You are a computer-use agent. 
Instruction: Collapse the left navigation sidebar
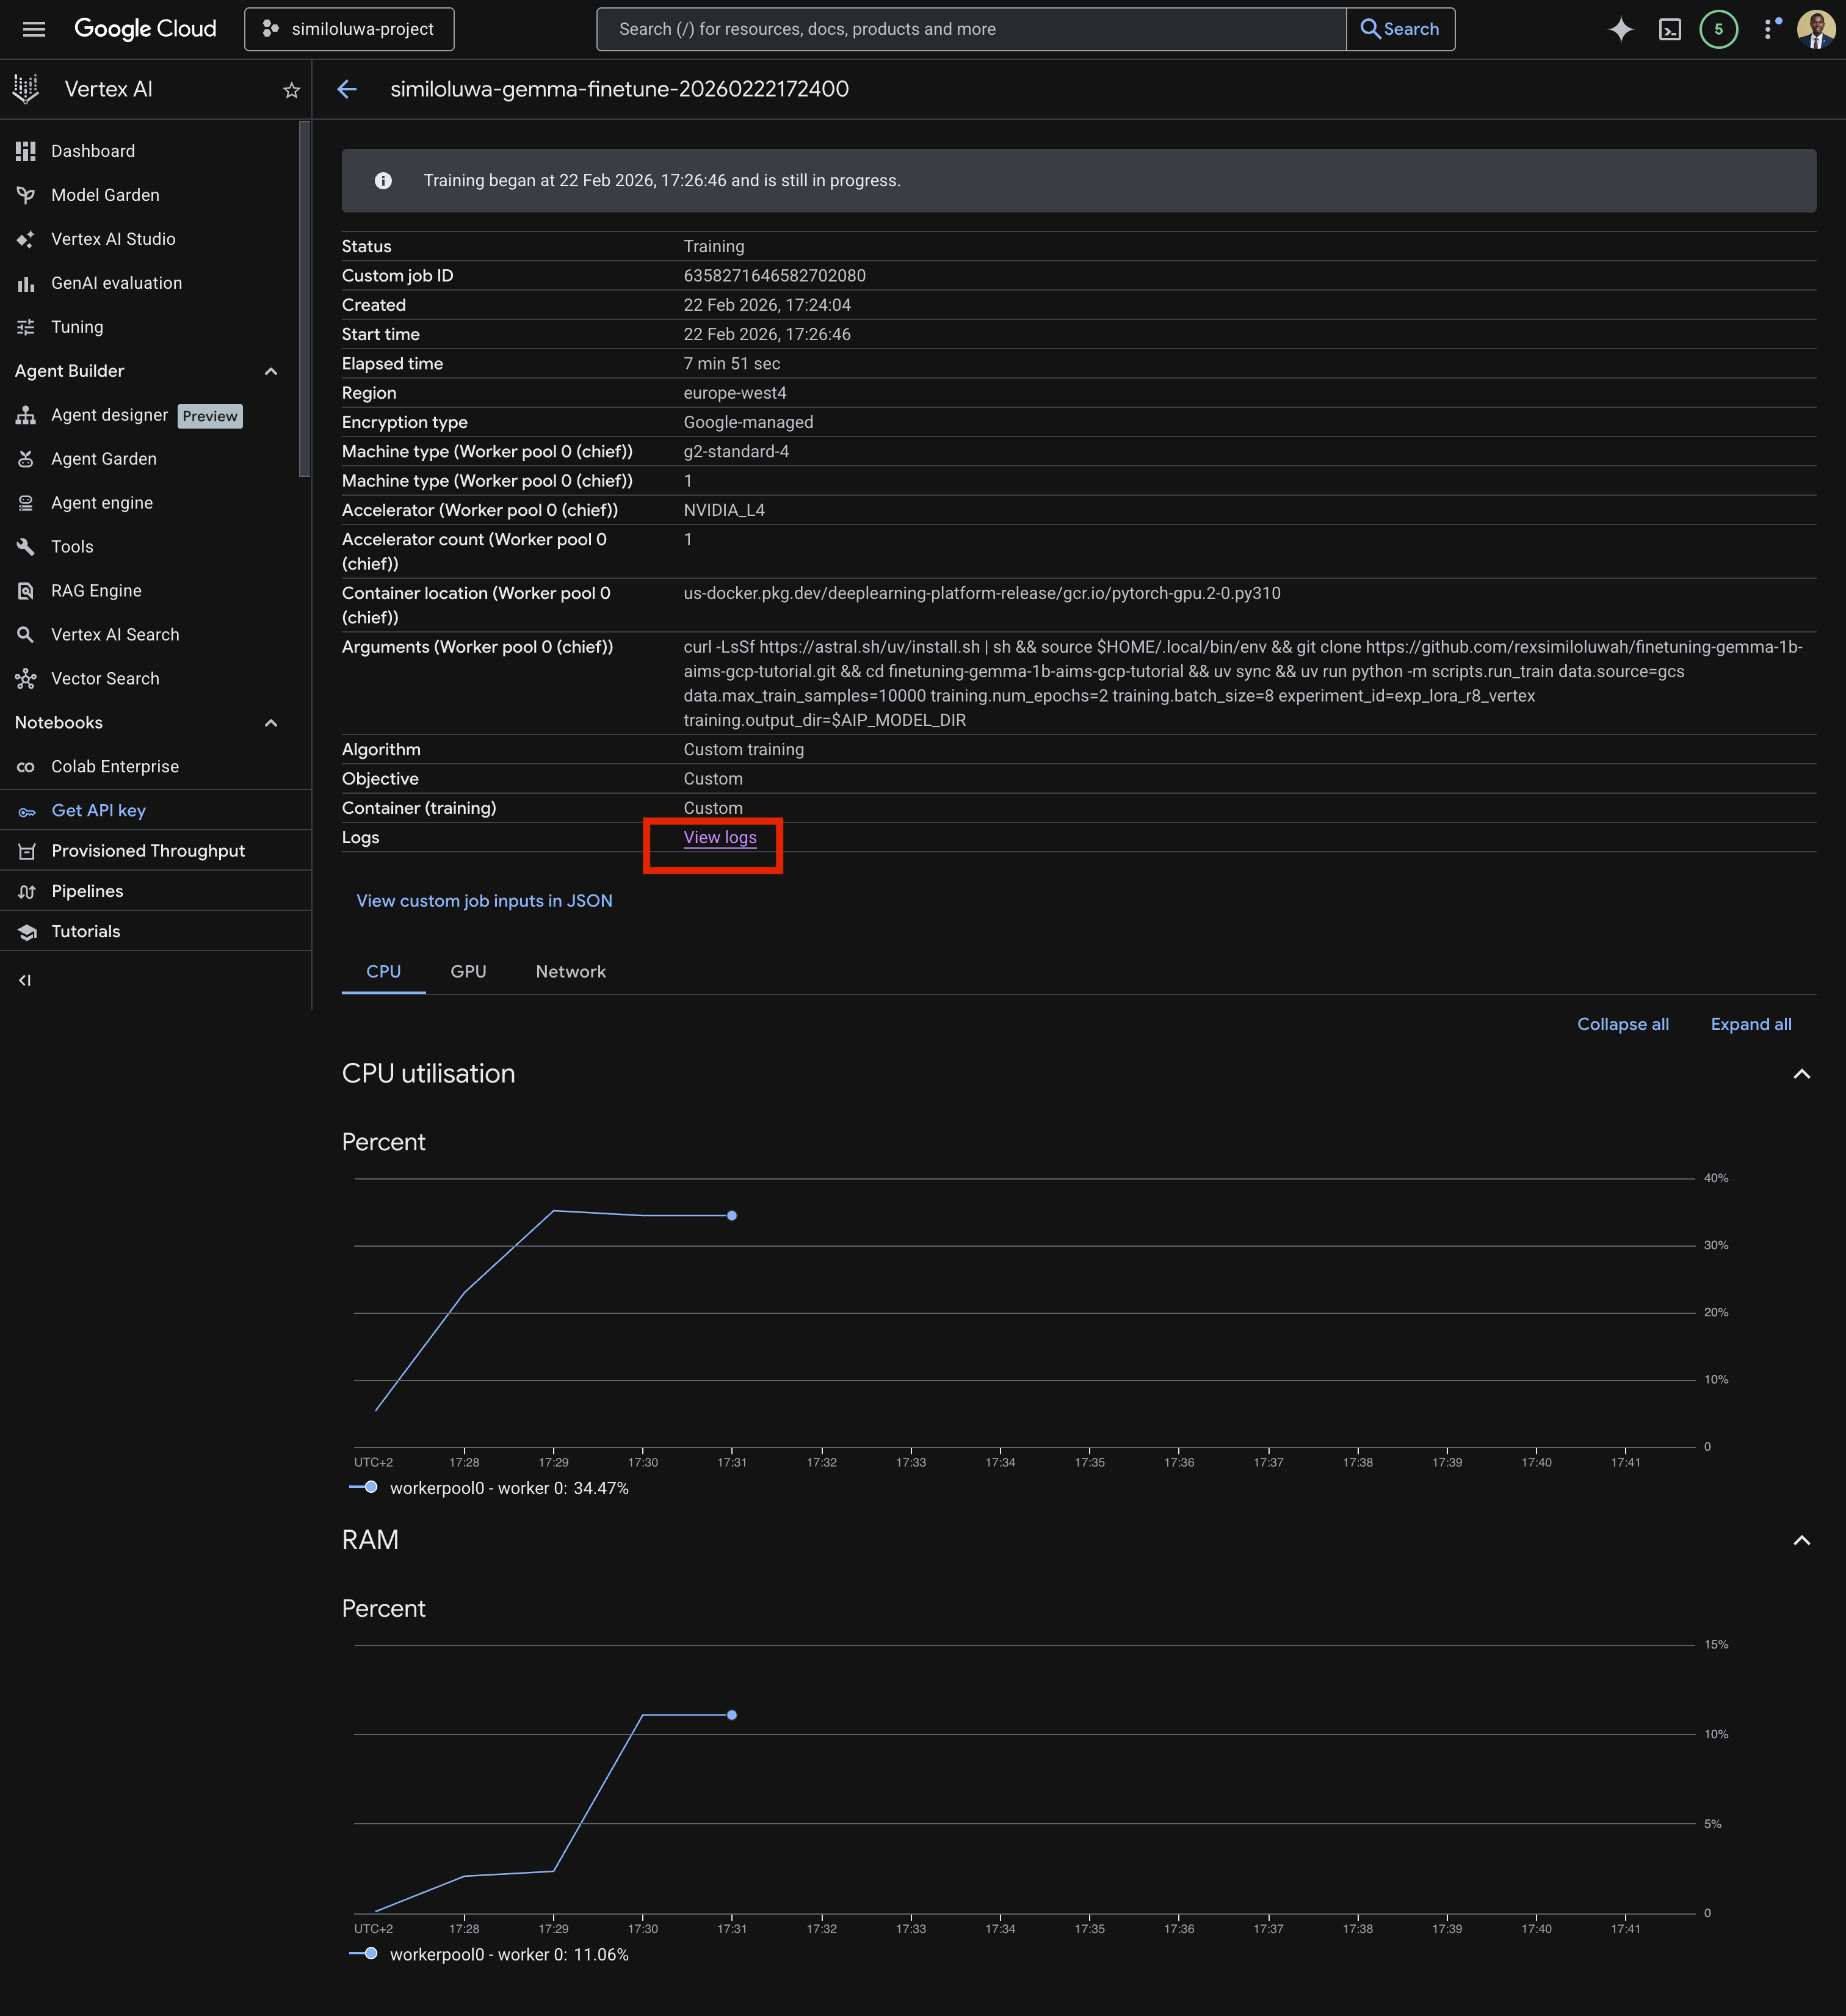click(25, 980)
